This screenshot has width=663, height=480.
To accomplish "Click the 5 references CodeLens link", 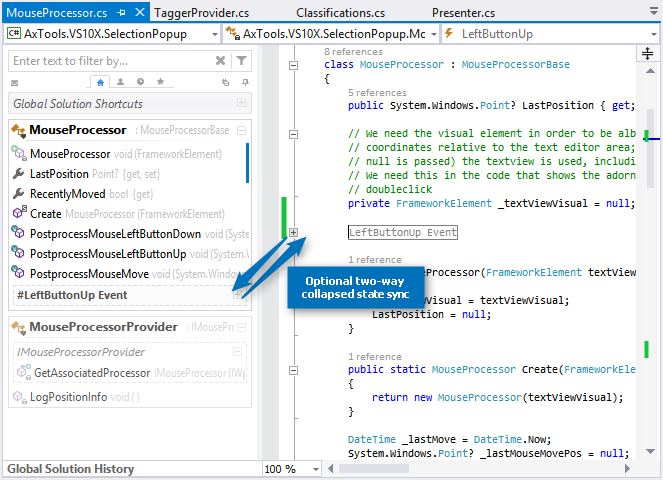I will coord(377,93).
